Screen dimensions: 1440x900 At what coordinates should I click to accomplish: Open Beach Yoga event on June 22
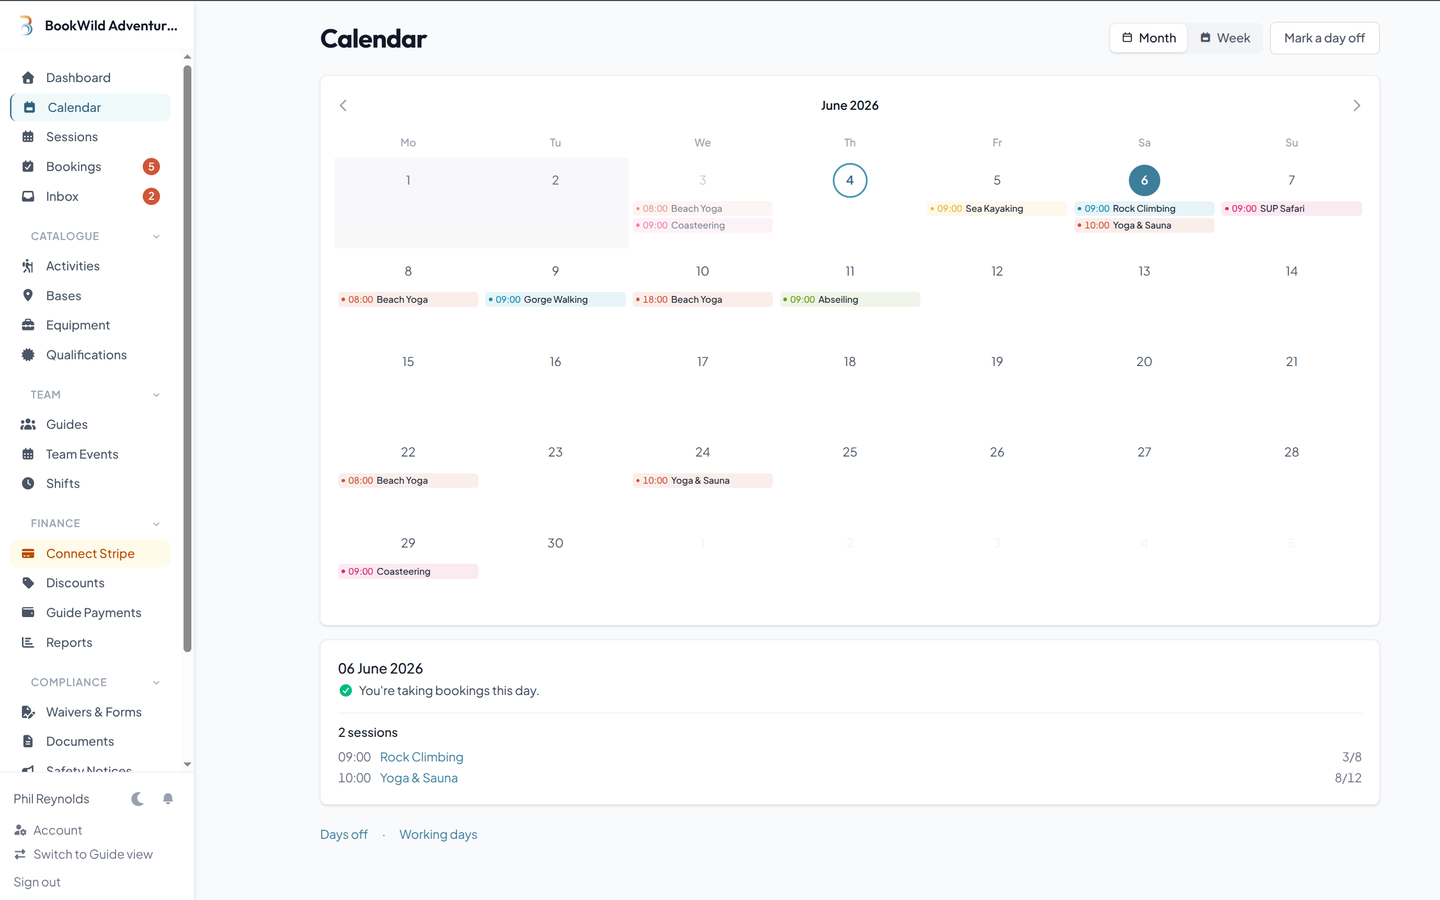[x=408, y=481]
